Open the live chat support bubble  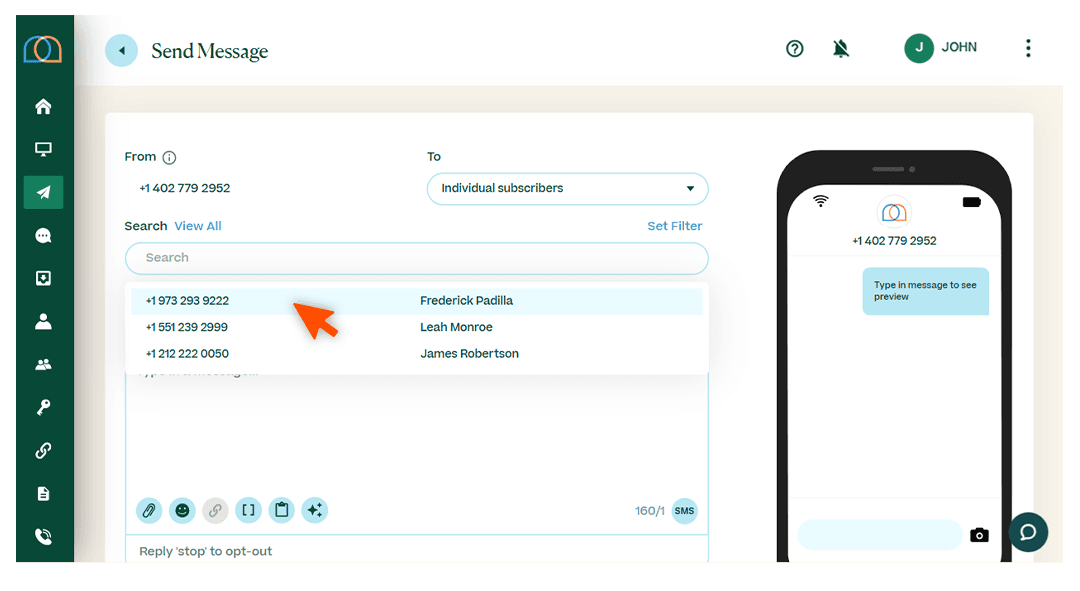1028,532
